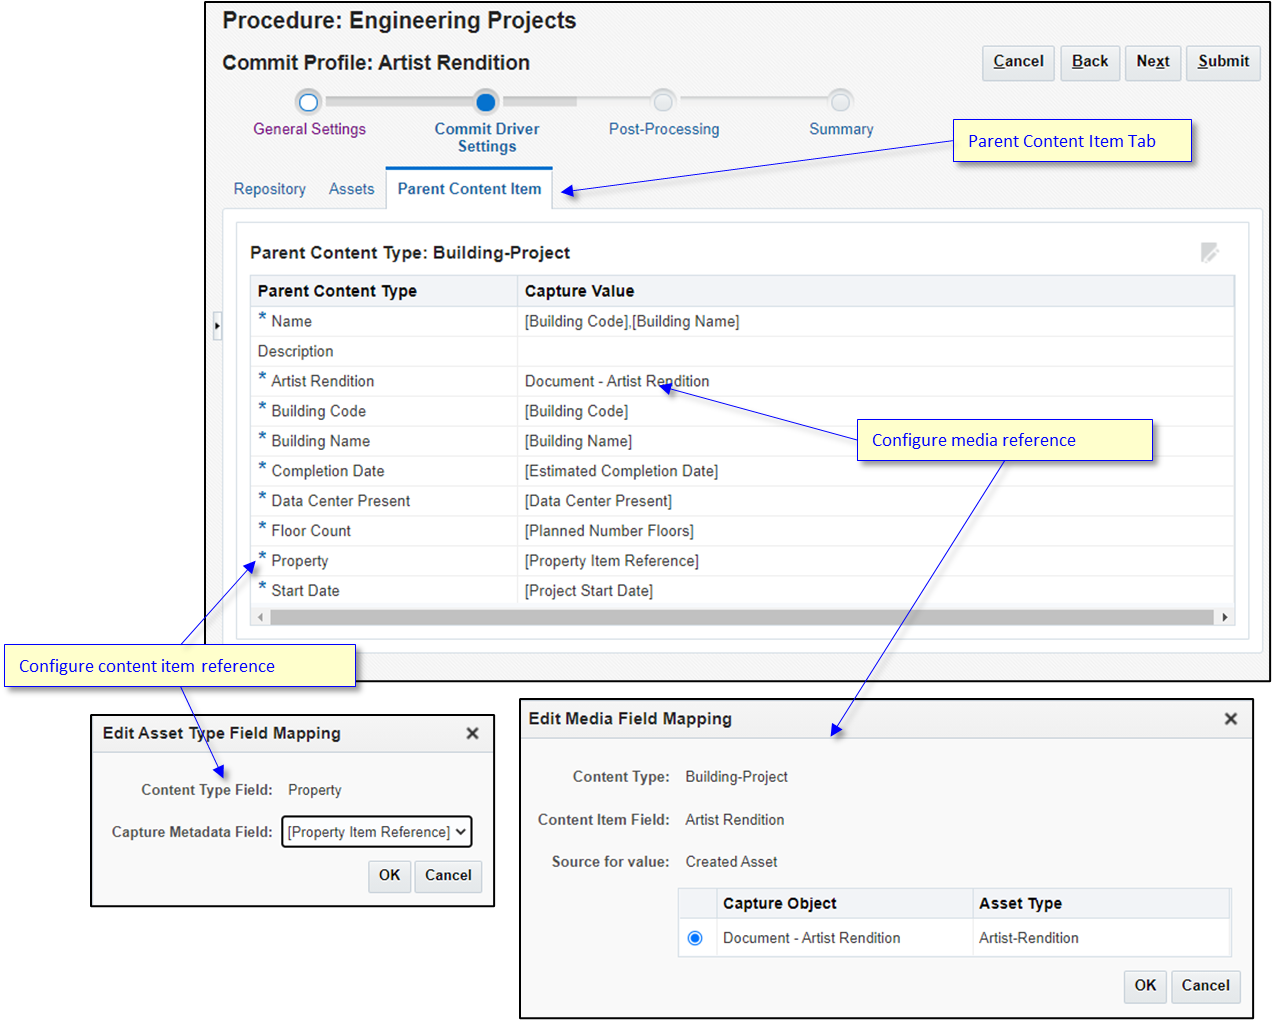This screenshot has width=1272, height=1020.
Task: Cancel the Edit Asset Type Field Mapping dialog
Action: (448, 876)
